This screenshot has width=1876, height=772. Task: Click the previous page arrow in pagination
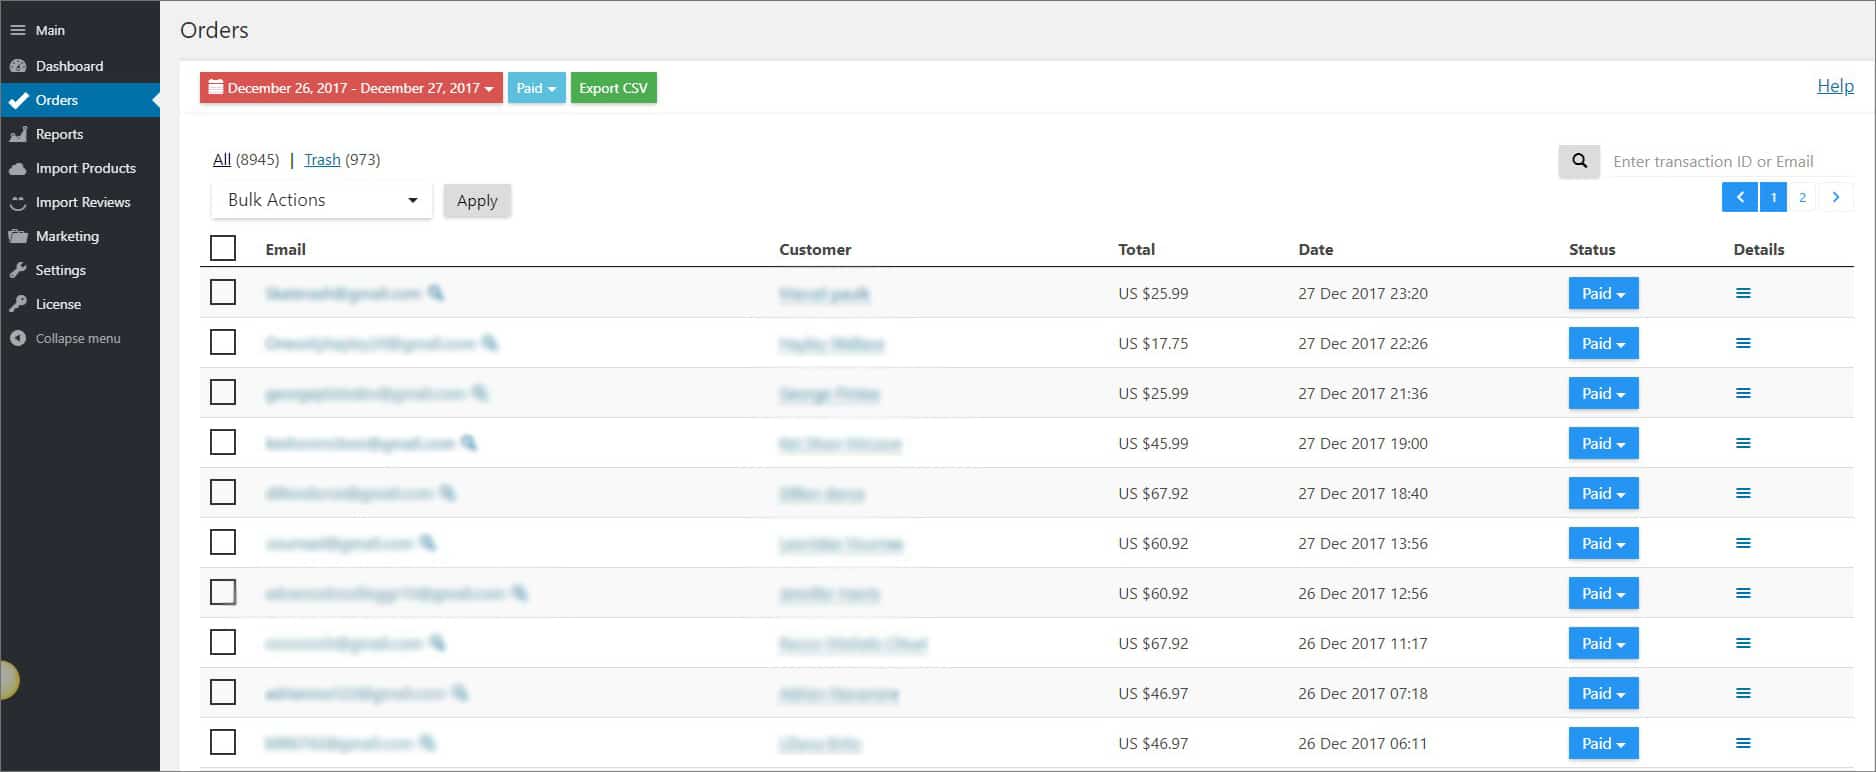tap(1739, 197)
